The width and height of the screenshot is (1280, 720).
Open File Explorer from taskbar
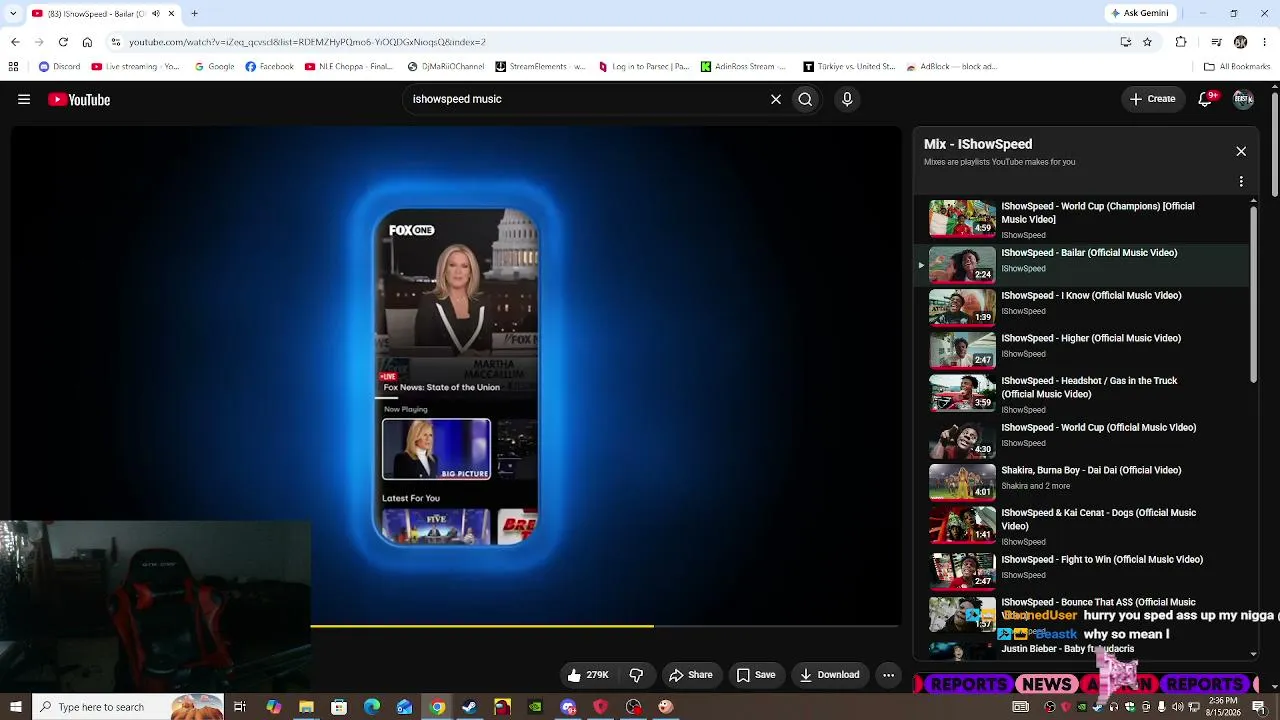coord(306,707)
